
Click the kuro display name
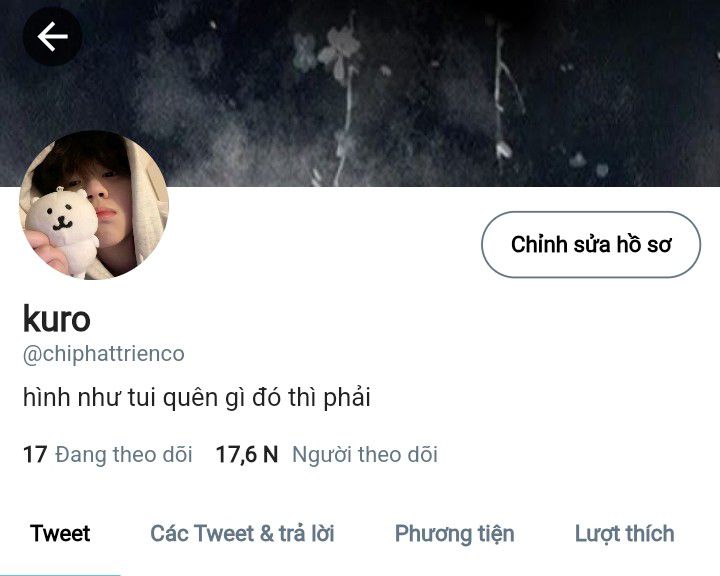(56, 318)
